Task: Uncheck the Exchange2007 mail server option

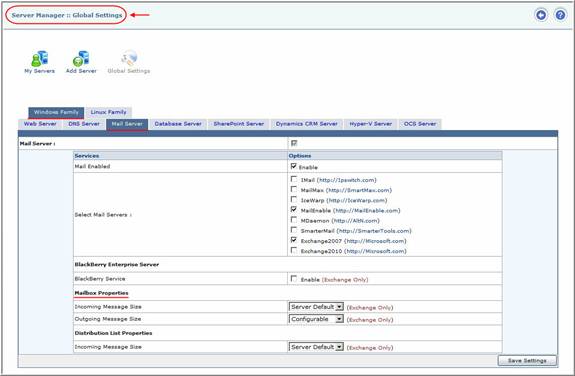Action: (294, 240)
